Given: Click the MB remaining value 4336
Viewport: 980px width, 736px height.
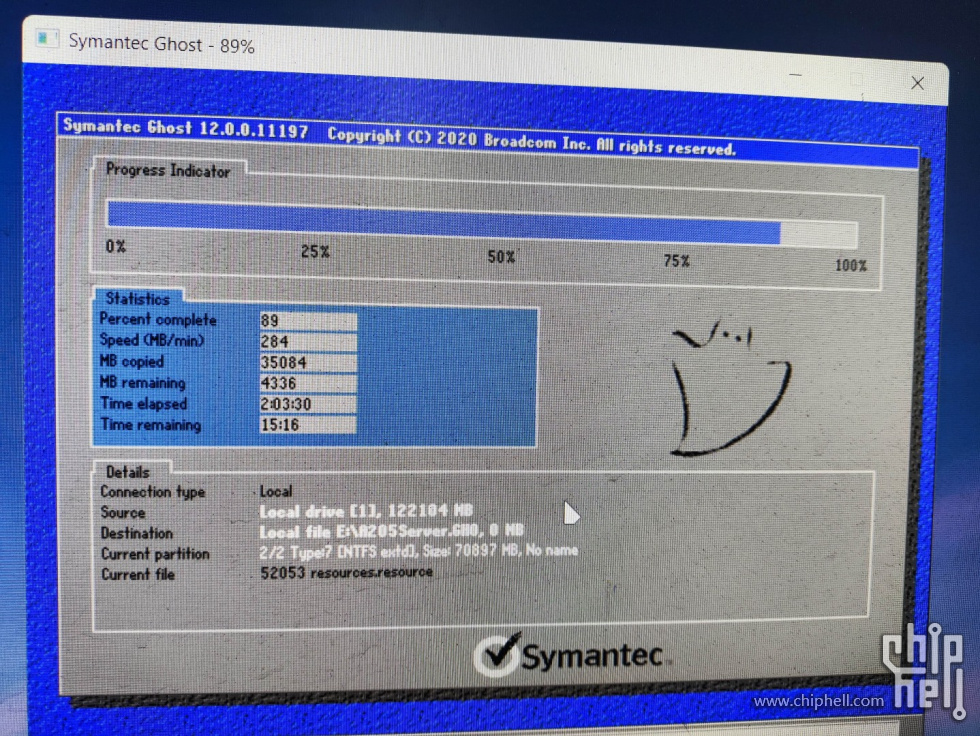Looking at the screenshot, I should point(308,383).
